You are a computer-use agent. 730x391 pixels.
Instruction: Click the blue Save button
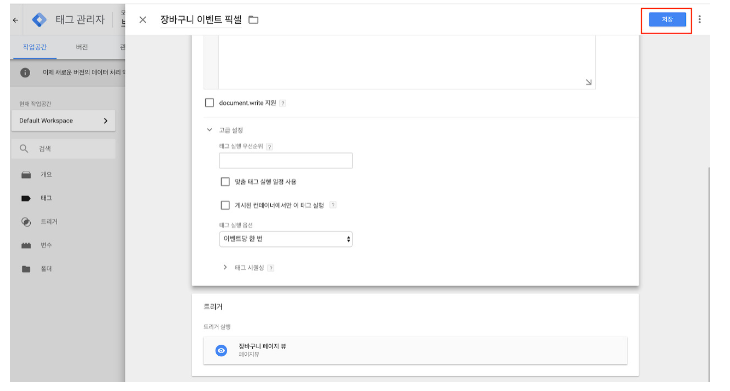pyautogui.click(x=667, y=20)
